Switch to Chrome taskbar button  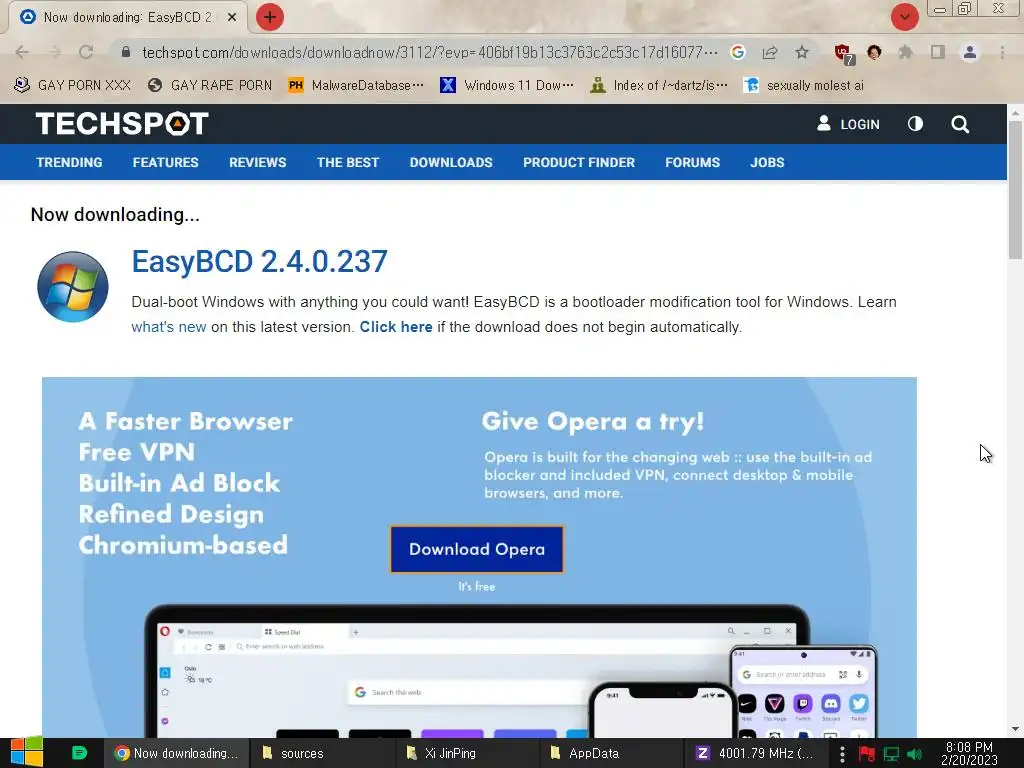click(x=176, y=753)
